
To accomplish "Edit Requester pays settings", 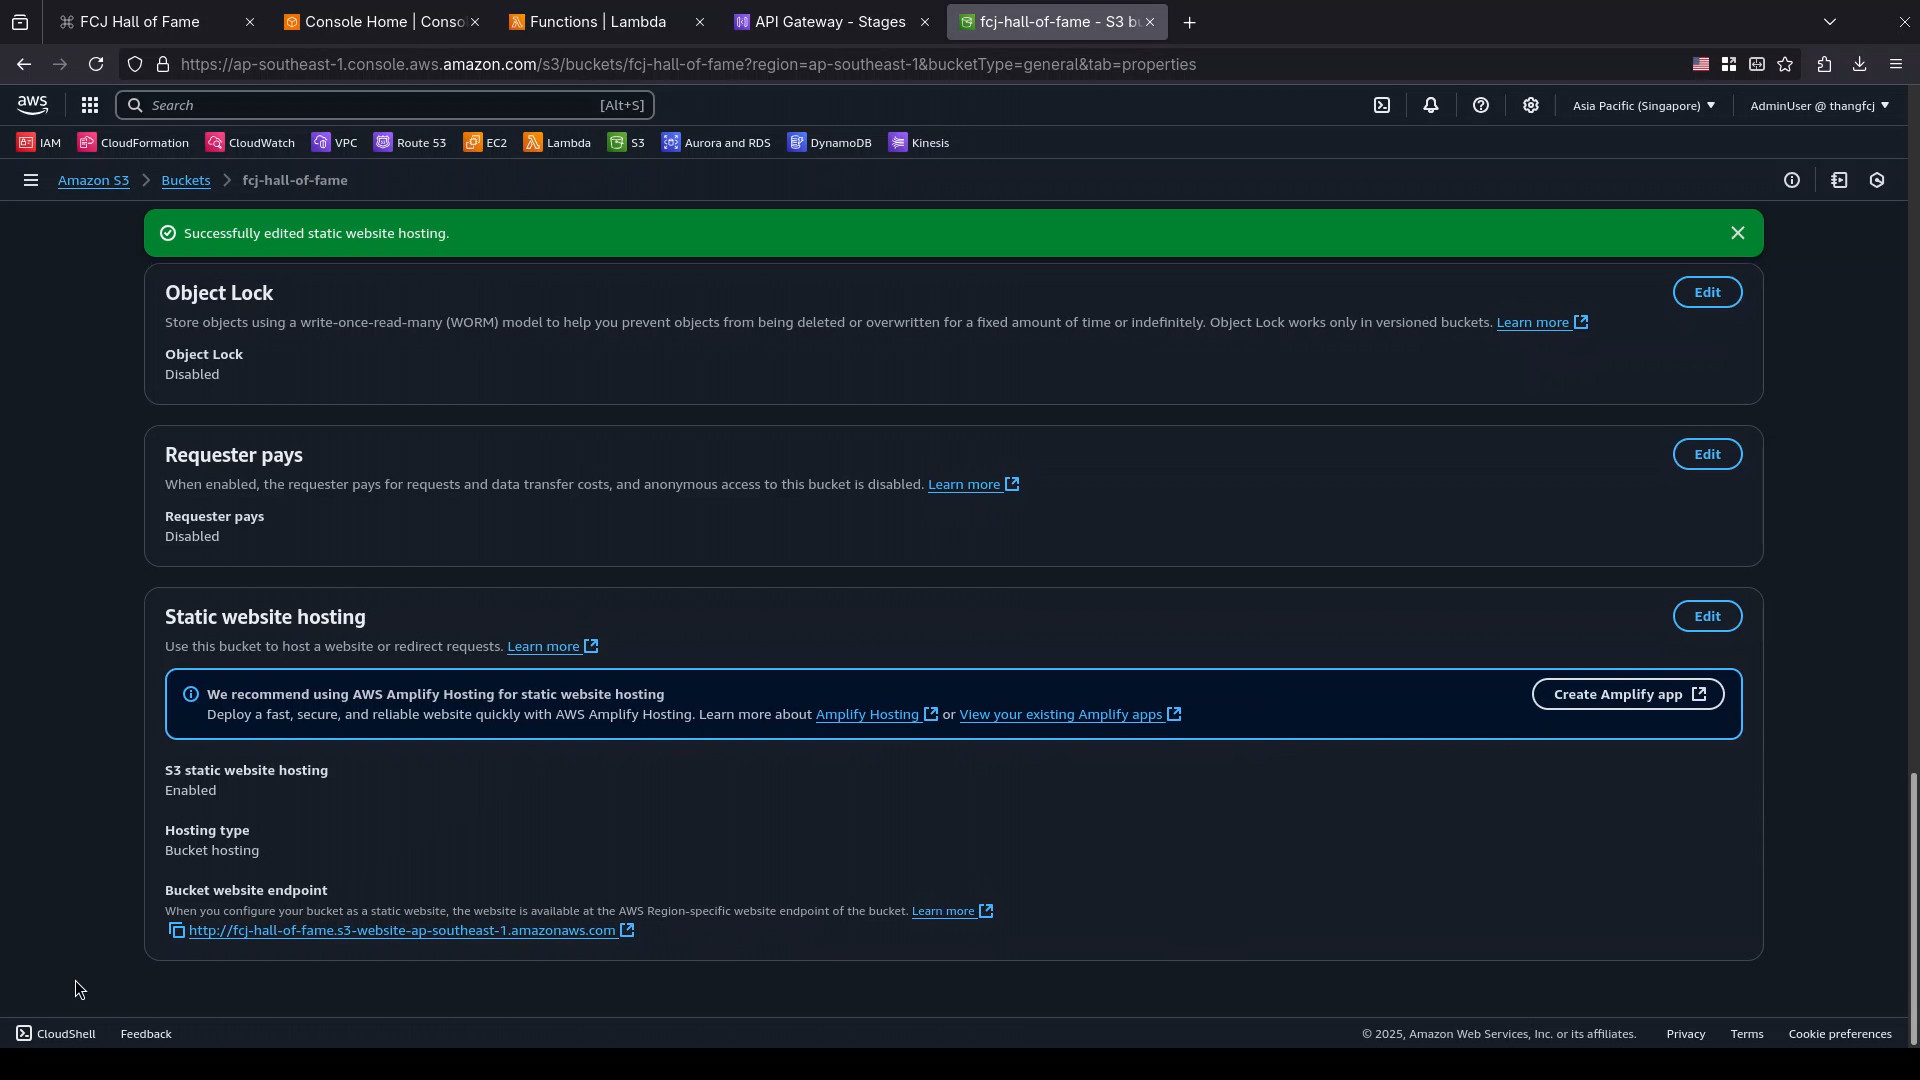I will click(x=1708, y=455).
